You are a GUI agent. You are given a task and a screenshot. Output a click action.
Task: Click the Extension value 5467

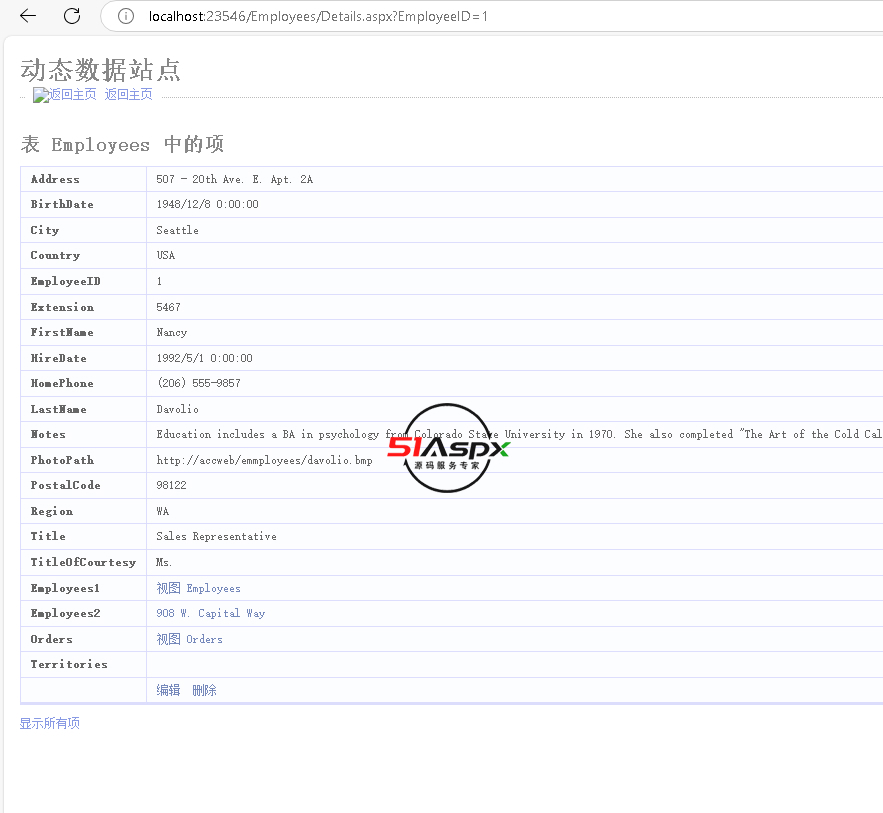point(168,307)
